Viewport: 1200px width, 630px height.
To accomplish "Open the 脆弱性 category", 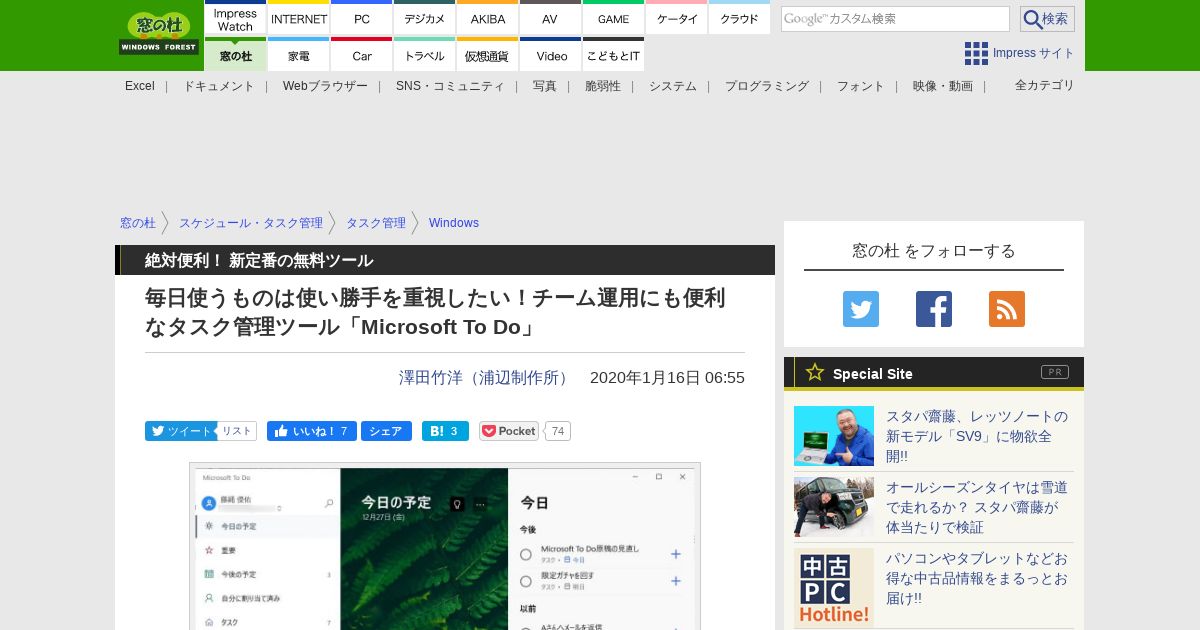I will pyautogui.click(x=603, y=86).
